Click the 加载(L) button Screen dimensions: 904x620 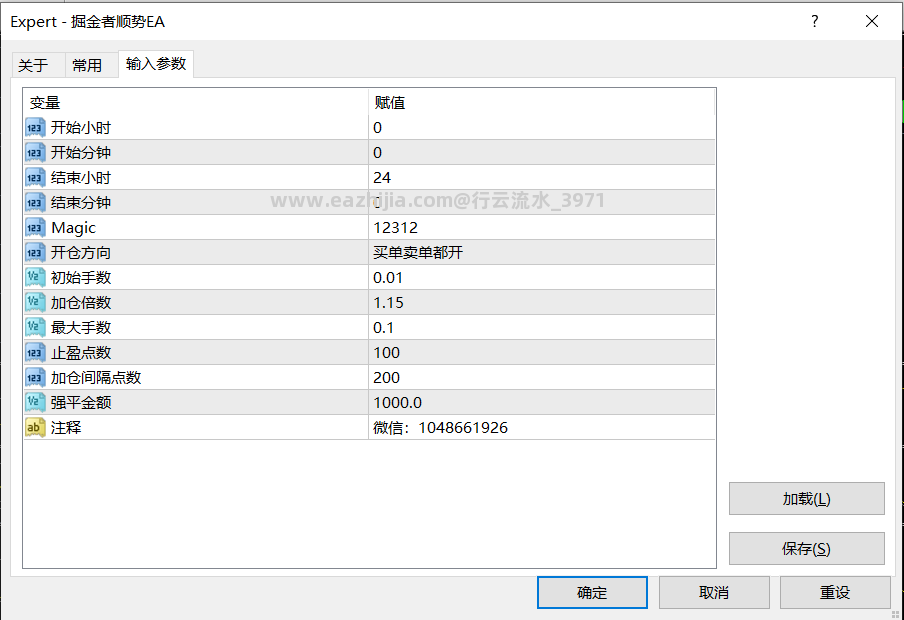tap(807, 498)
